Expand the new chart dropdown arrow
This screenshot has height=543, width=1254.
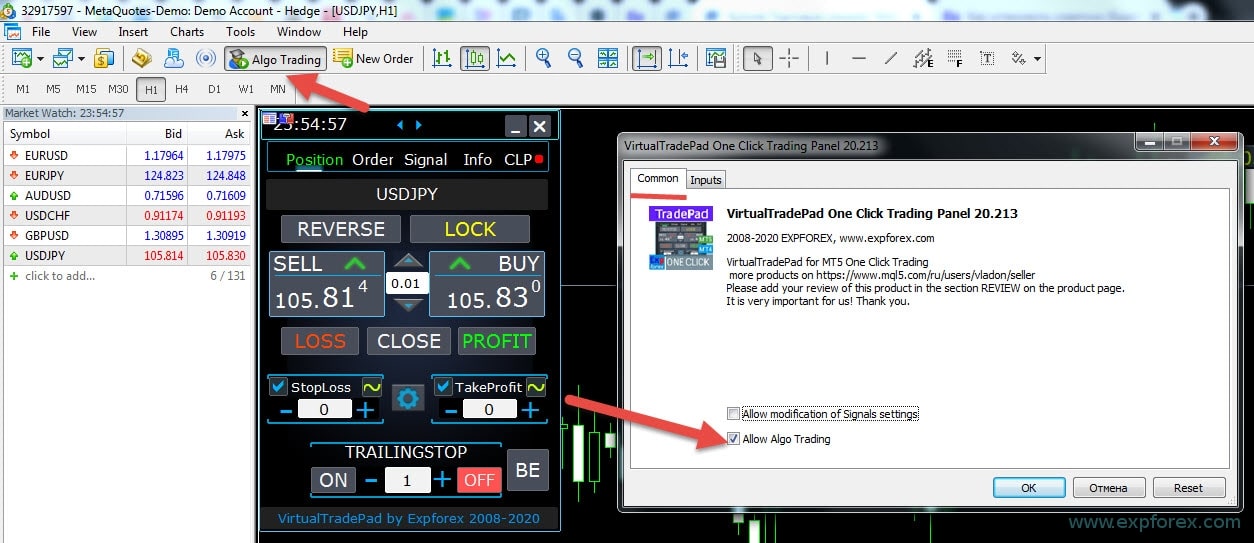[40, 59]
